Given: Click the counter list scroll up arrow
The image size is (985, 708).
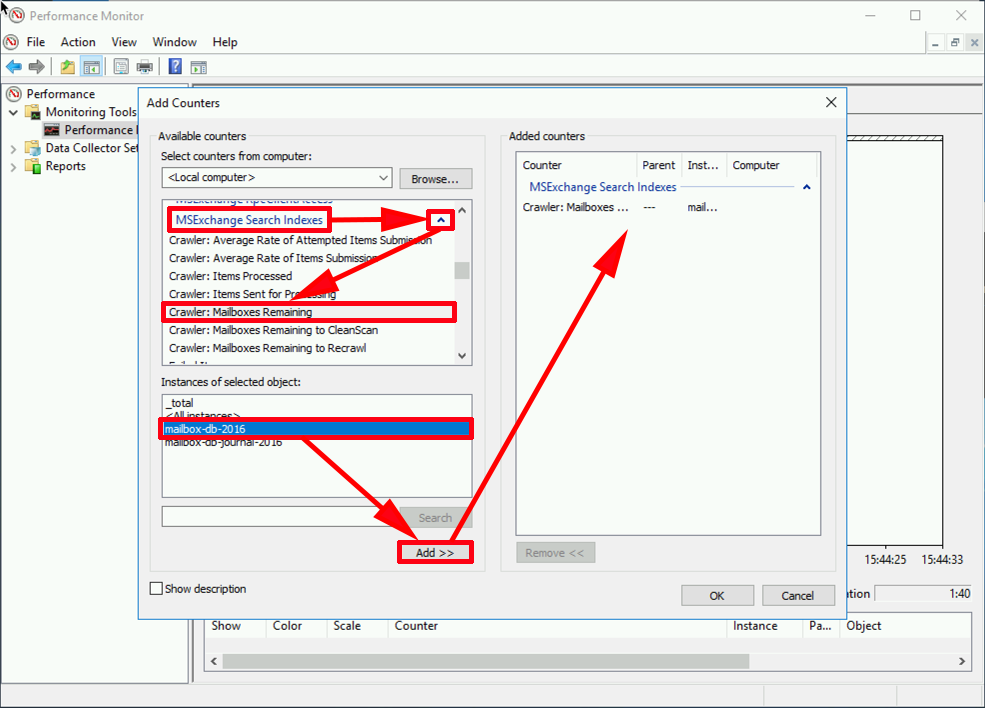Looking at the screenshot, I should (x=462, y=210).
